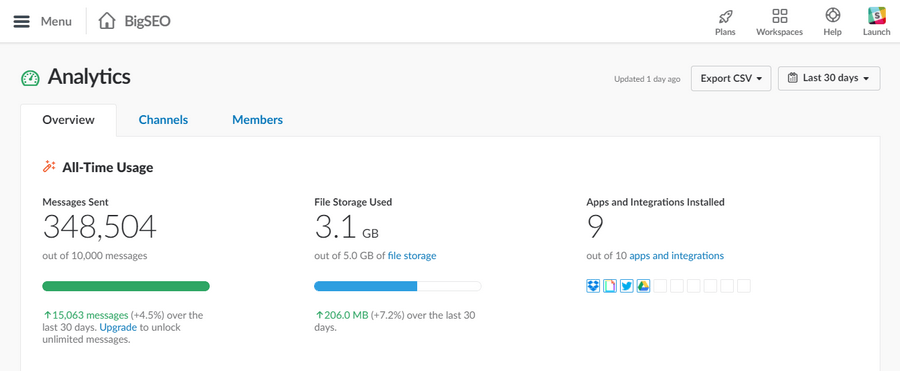
Task: Open the apps and integrations link
Action: (677, 256)
